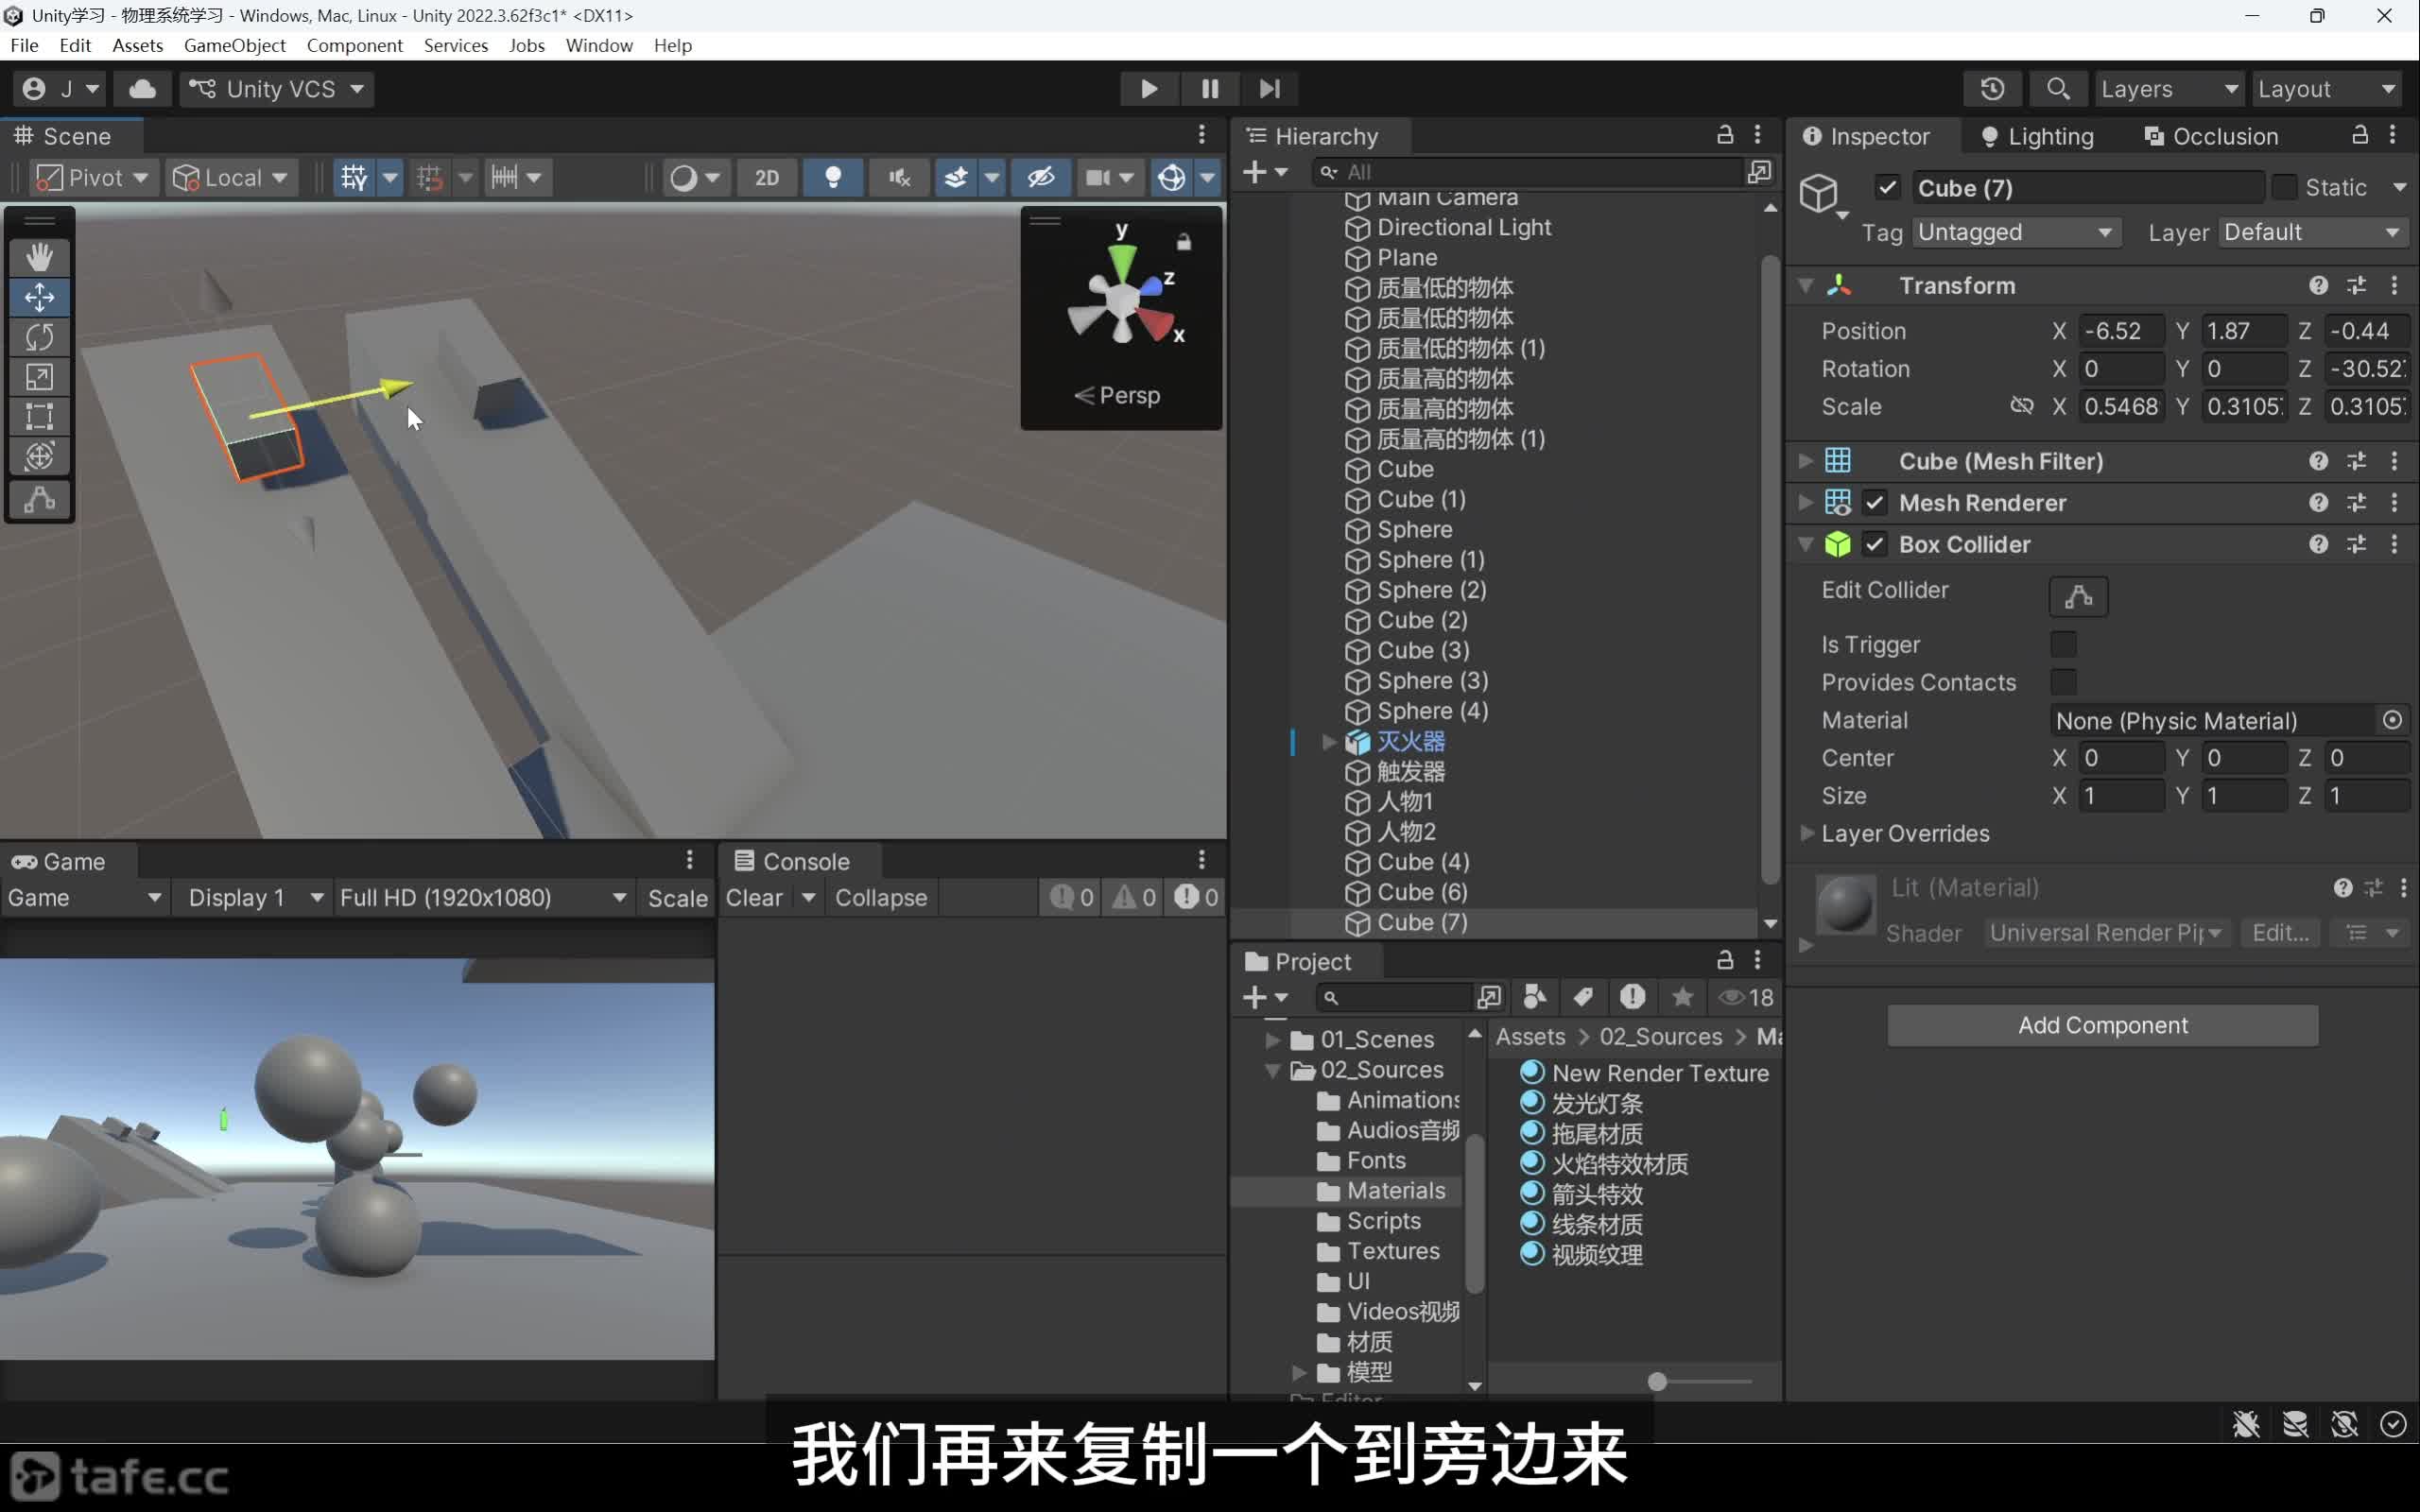The image size is (2420, 1512).
Task: Open the Layout dropdown
Action: tap(2326, 89)
